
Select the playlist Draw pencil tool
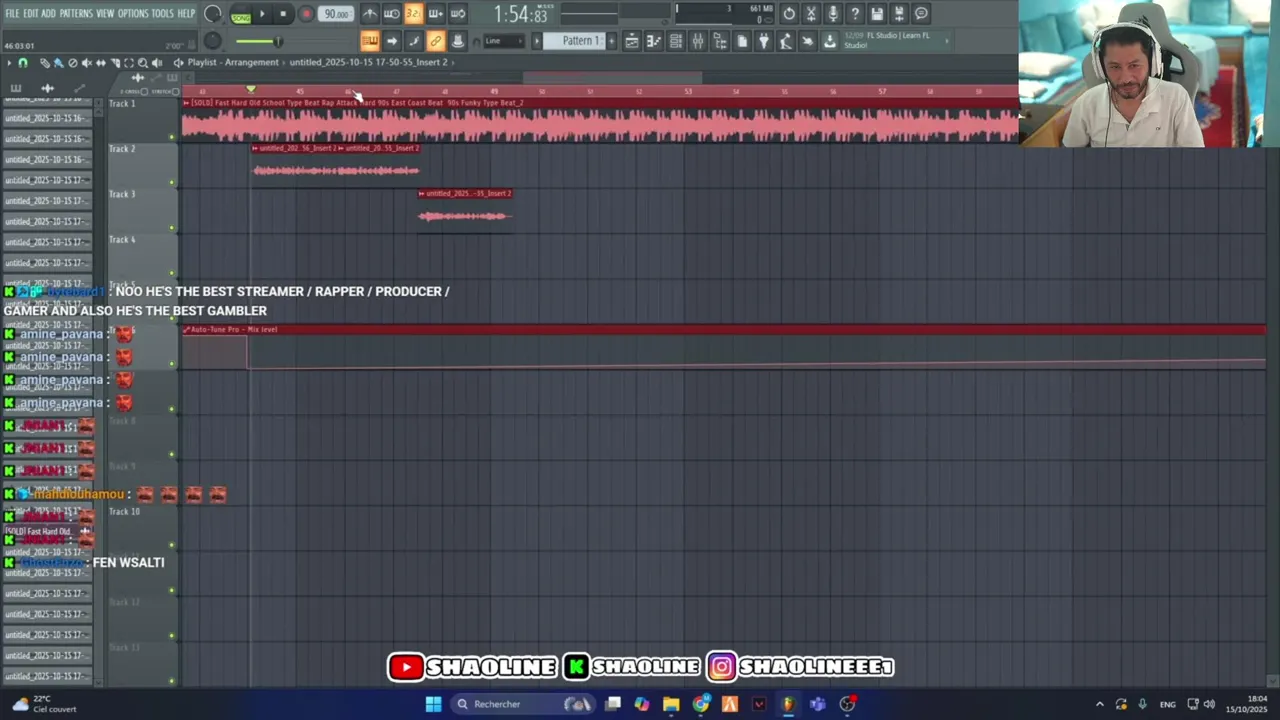tap(44, 63)
